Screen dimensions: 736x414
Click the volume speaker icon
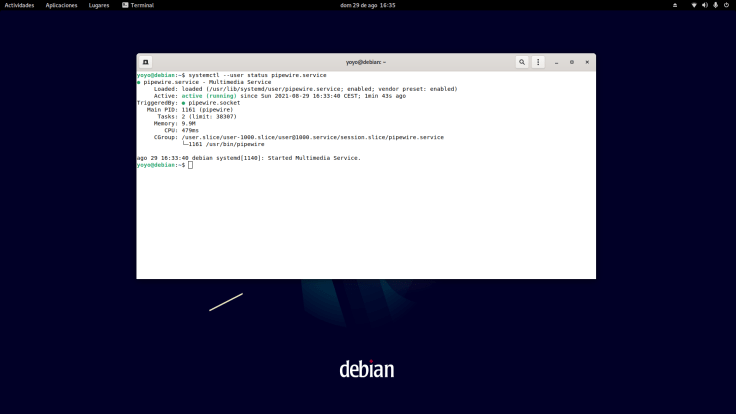click(704, 5)
